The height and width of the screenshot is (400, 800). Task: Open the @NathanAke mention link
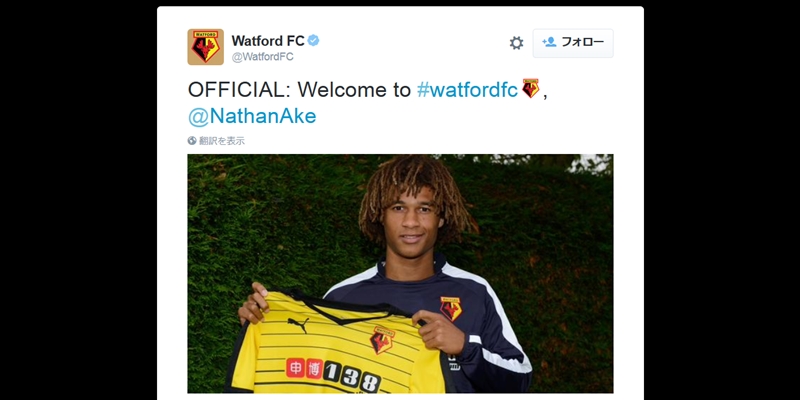click(x=252, y=116)
